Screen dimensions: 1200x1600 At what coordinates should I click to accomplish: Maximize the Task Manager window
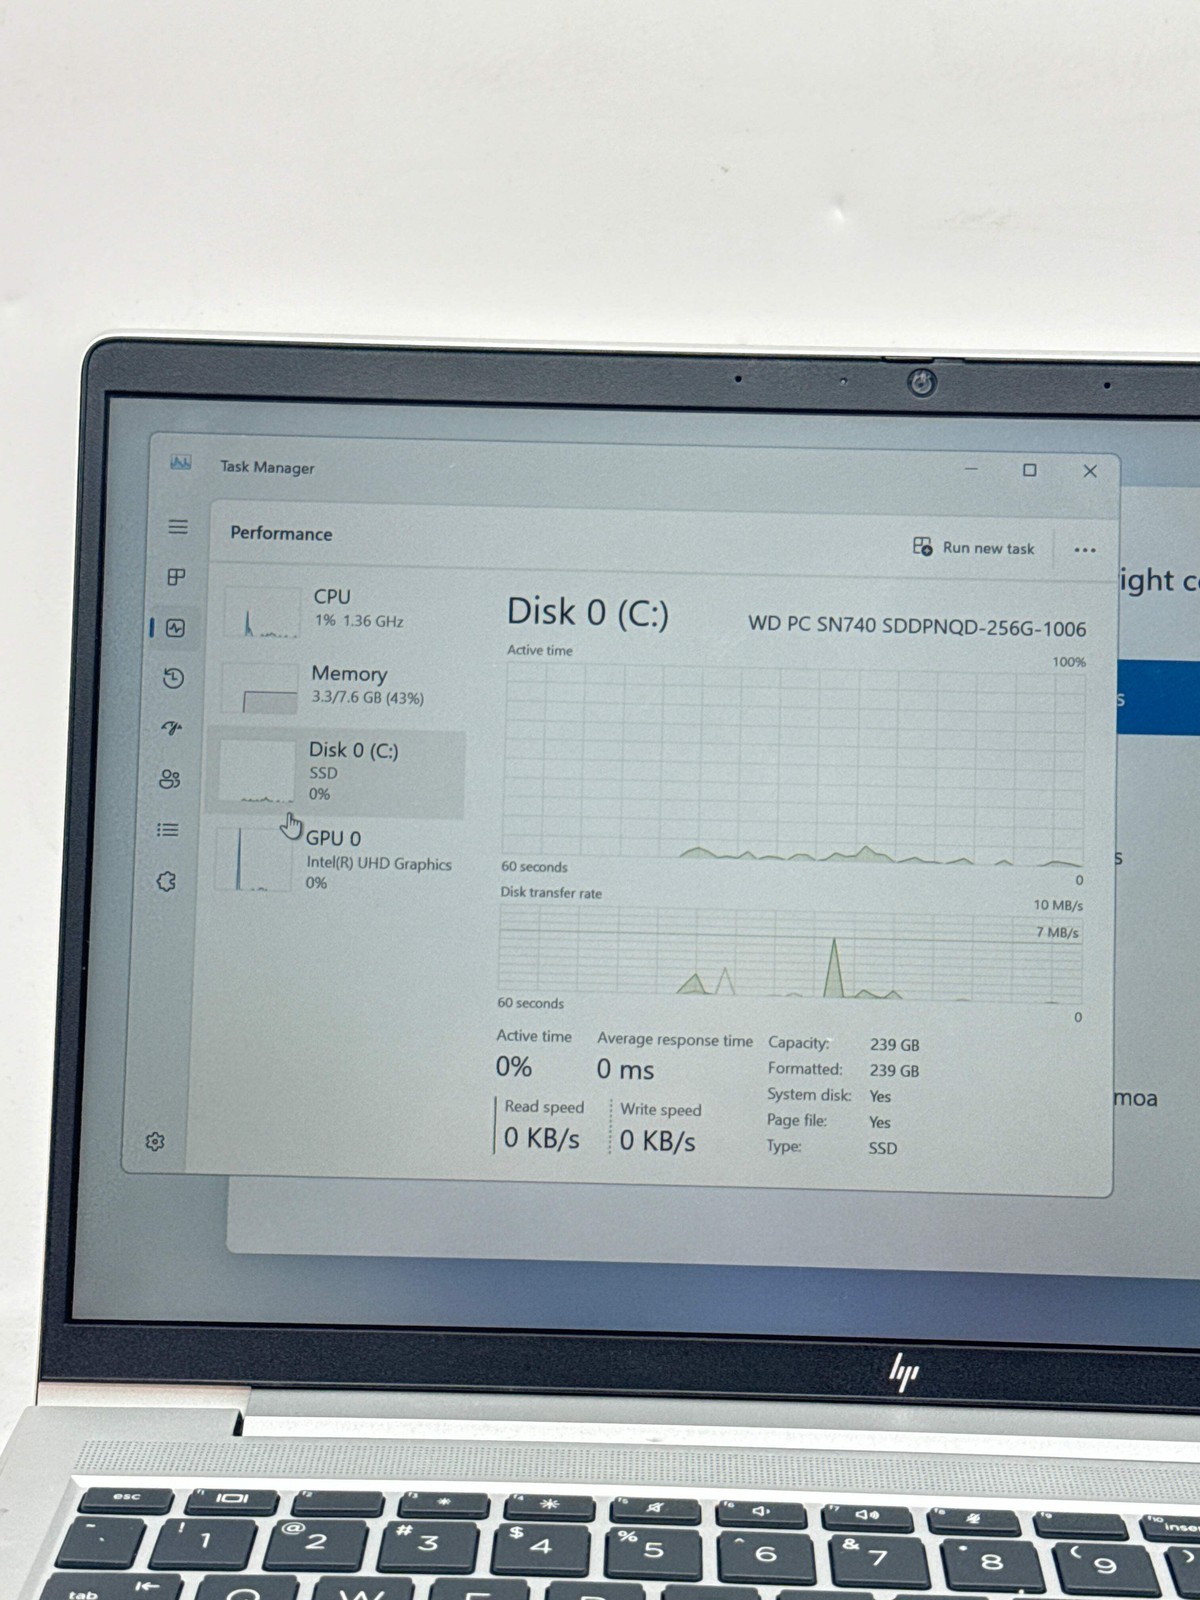[1030, 470]
